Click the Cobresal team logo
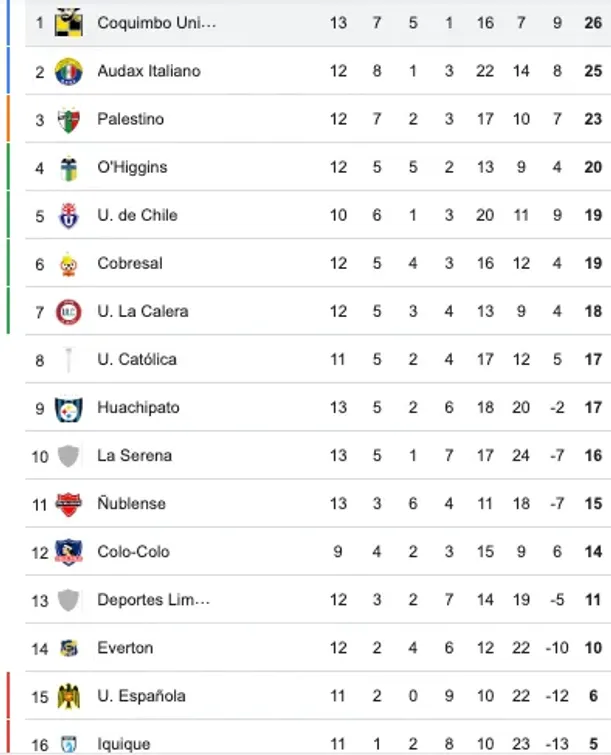Screen dimensions: 611x755 (68, 264)
